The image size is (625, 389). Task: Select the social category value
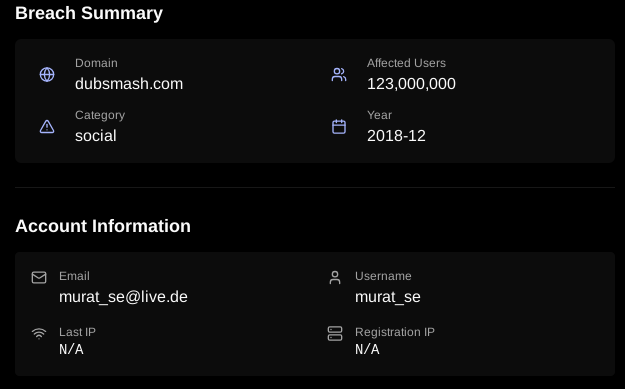click(x=96, y=136)
